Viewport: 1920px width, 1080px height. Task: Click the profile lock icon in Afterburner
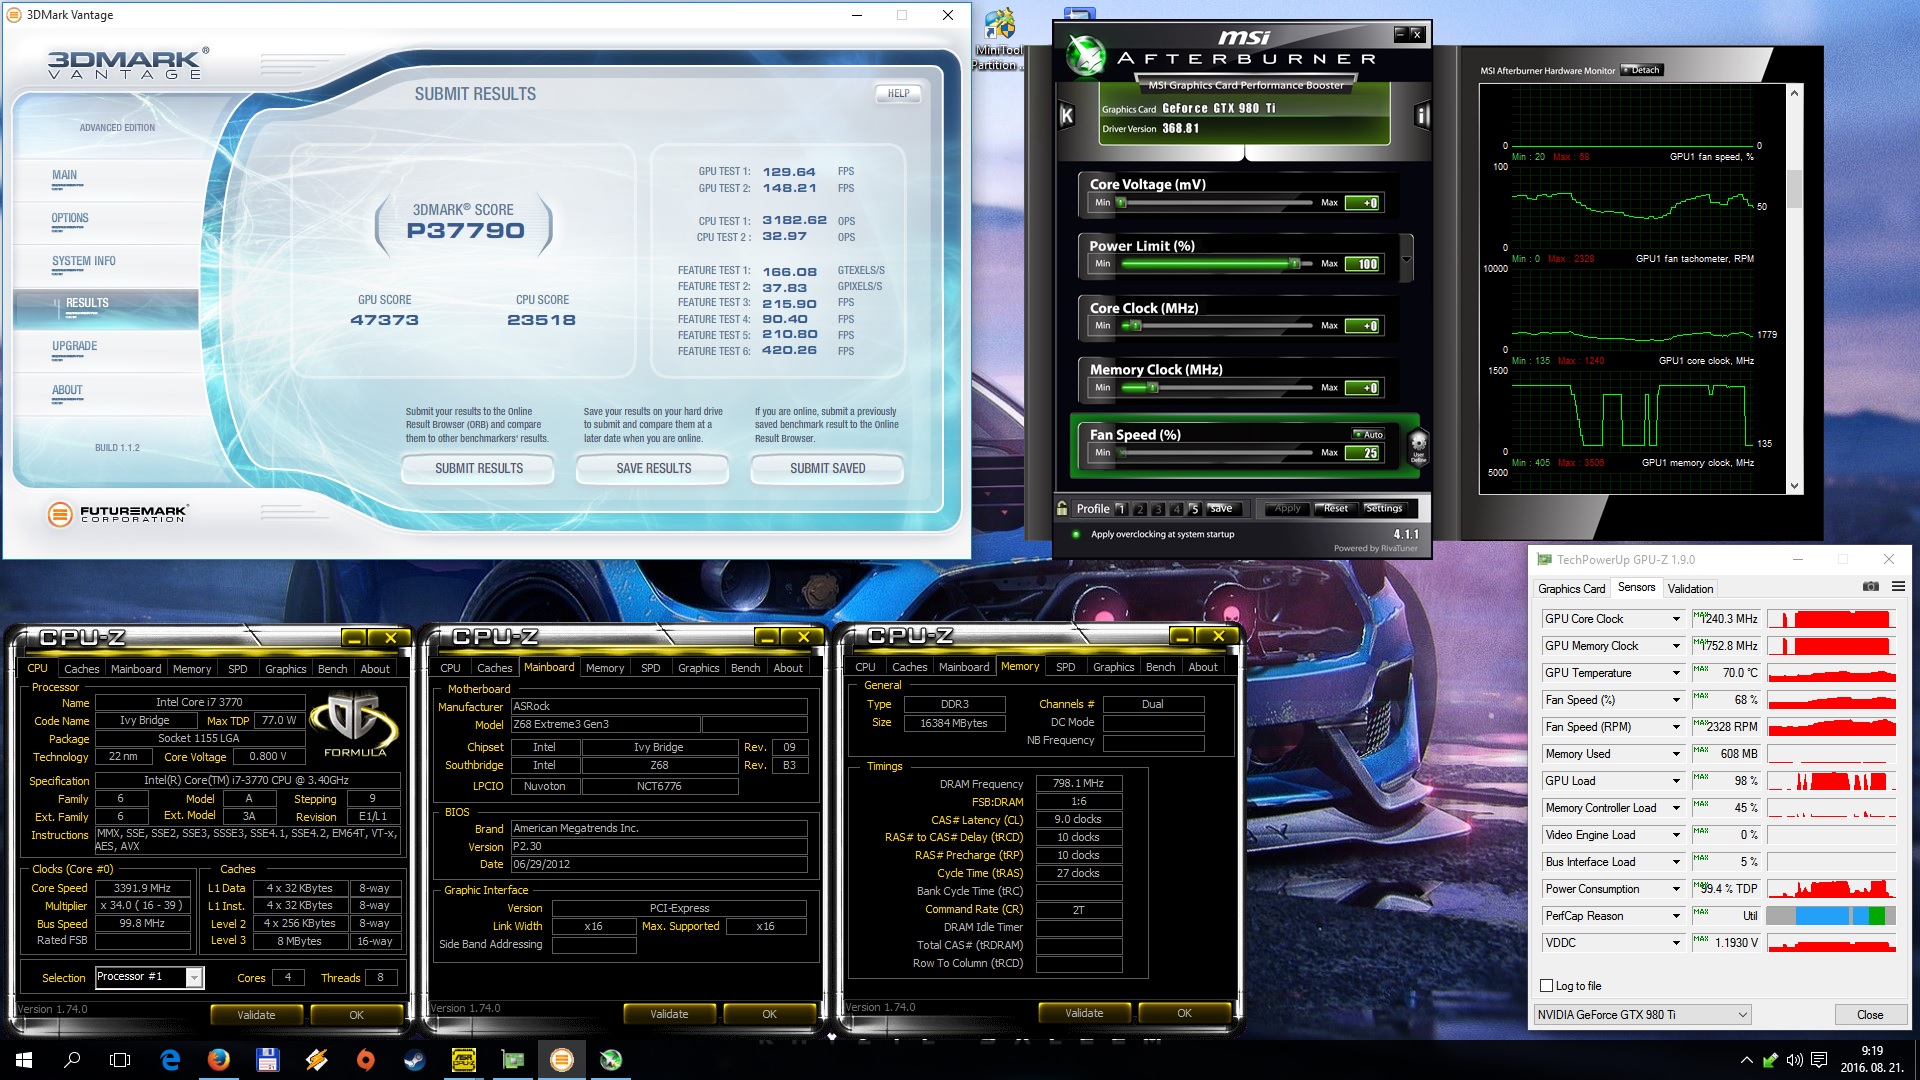coord(1062,508)
